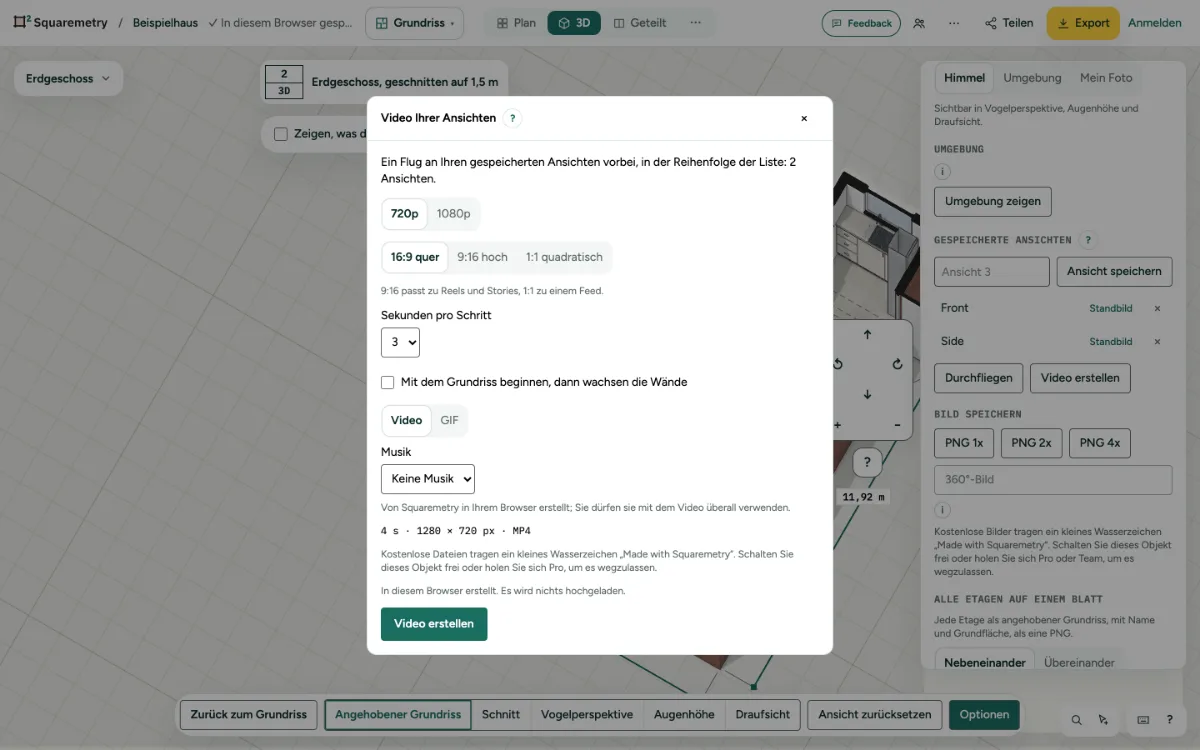
Task: Switch to the GIF format tab
Action: [x=449, y=420]
